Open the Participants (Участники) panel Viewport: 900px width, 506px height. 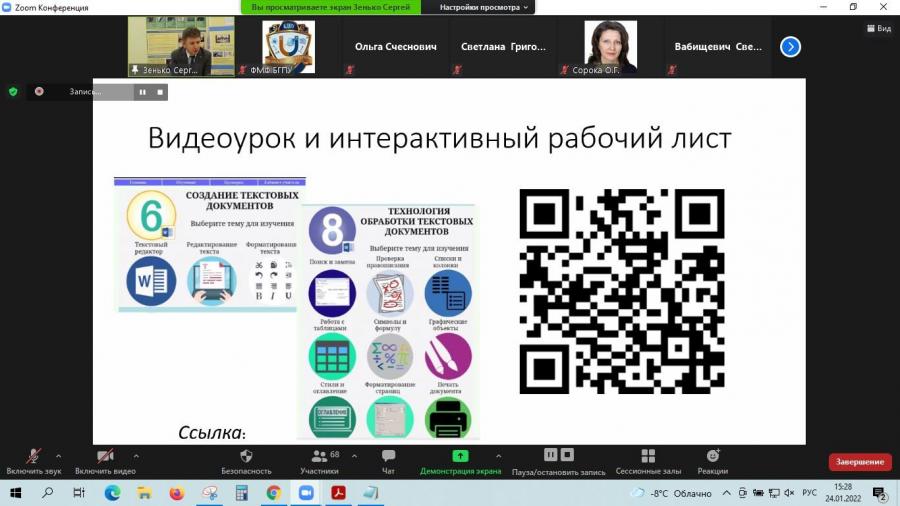point(319,456)
